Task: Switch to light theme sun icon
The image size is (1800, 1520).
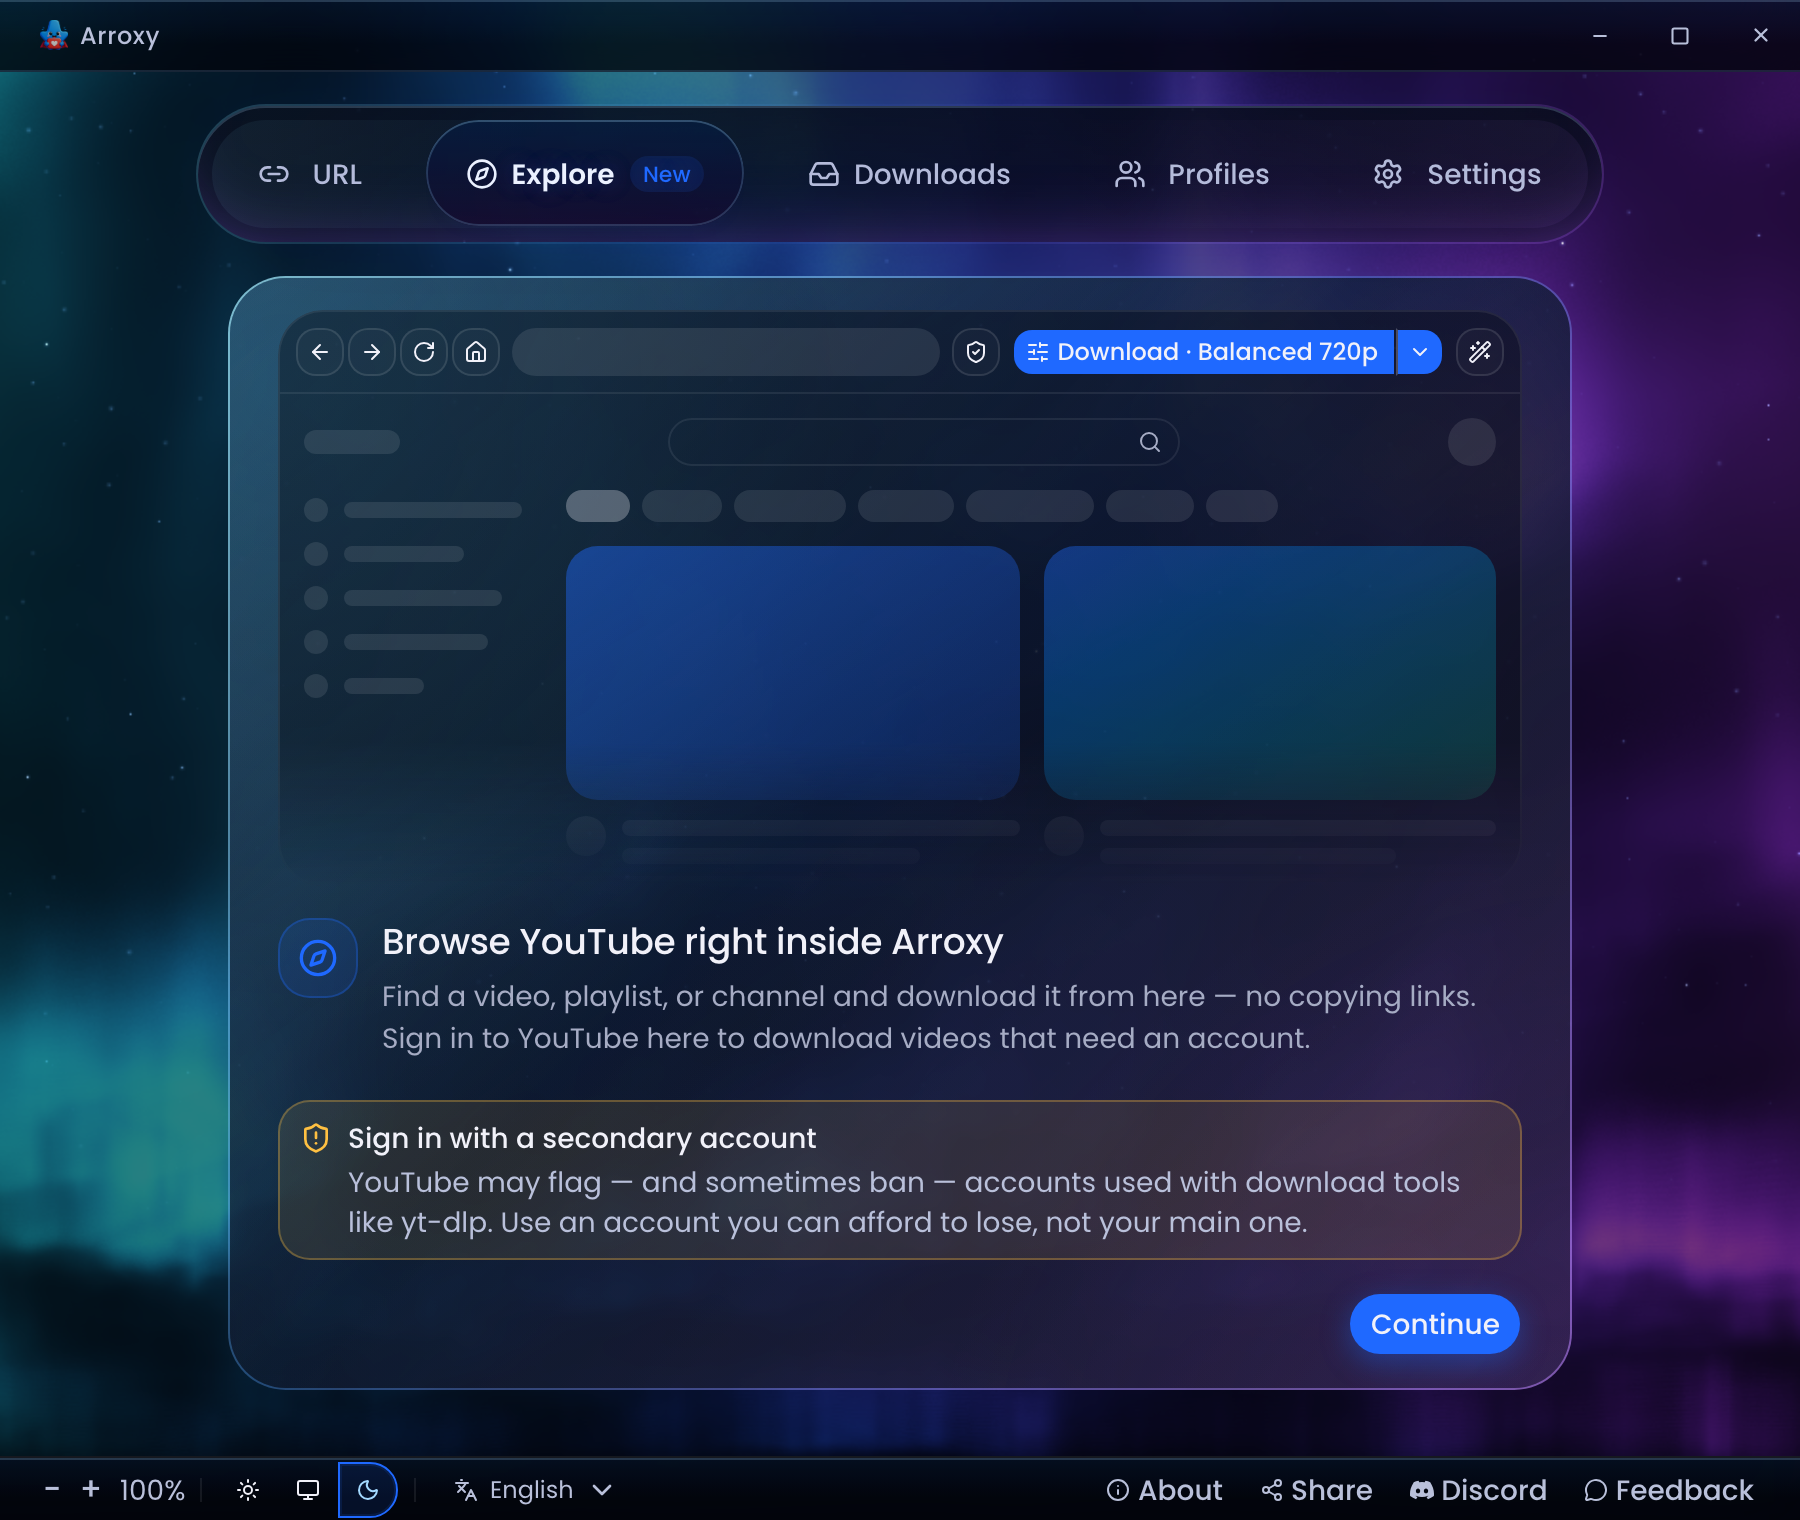Action: coord(248,1490)
